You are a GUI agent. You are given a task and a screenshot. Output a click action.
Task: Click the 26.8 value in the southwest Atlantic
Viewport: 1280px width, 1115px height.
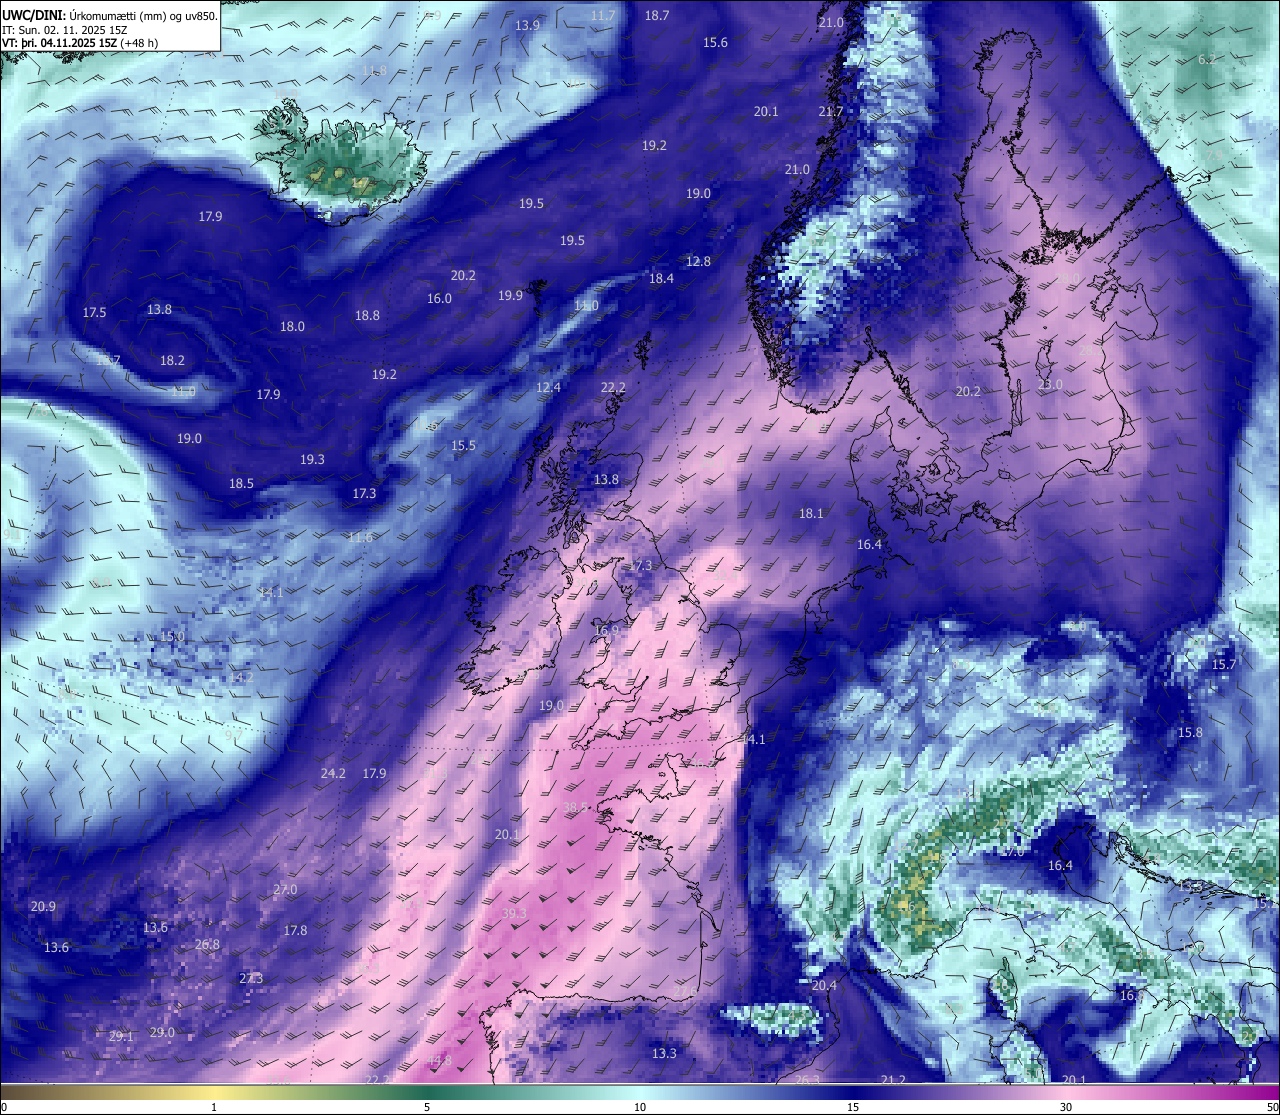tap(207, 944)
